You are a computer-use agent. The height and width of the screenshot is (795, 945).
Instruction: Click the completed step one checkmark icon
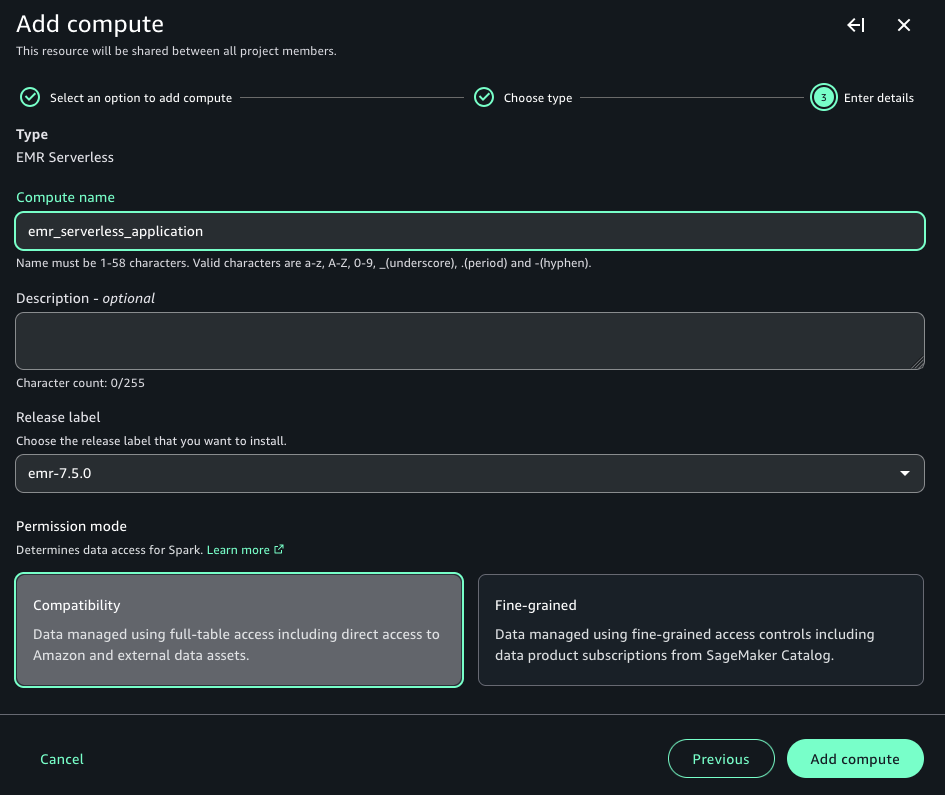pos(30,97)
